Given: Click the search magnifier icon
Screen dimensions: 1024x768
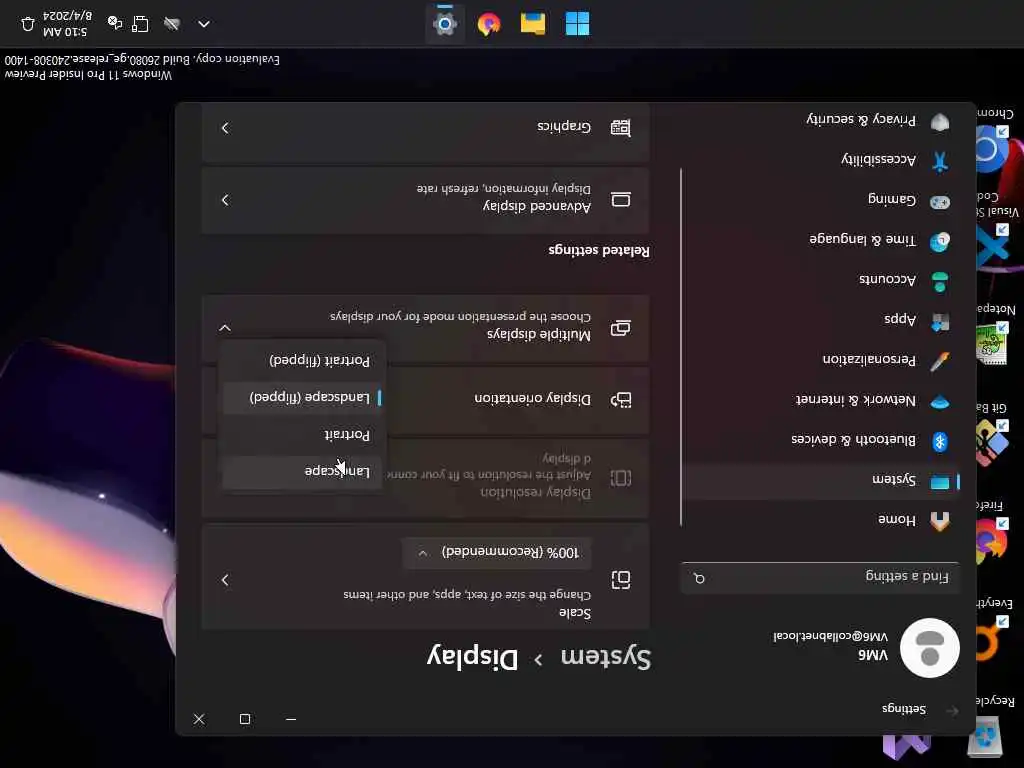Looking at the screenshot, I should click(699, 578).
